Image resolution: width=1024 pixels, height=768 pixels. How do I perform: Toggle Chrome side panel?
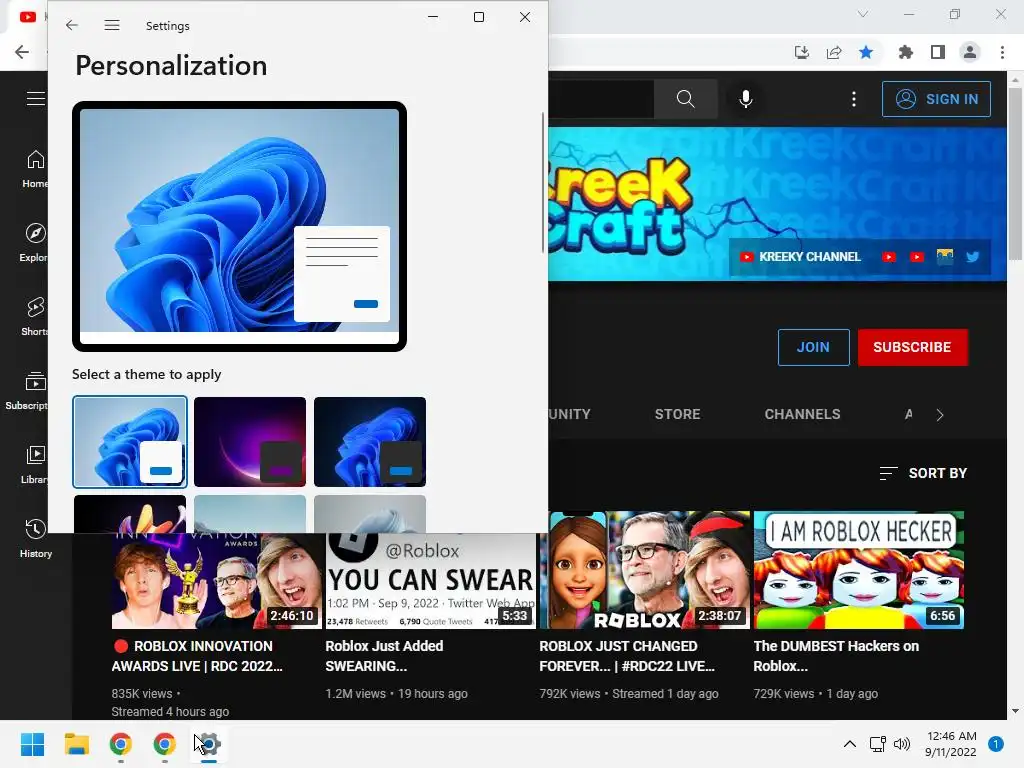pos(938,52)
